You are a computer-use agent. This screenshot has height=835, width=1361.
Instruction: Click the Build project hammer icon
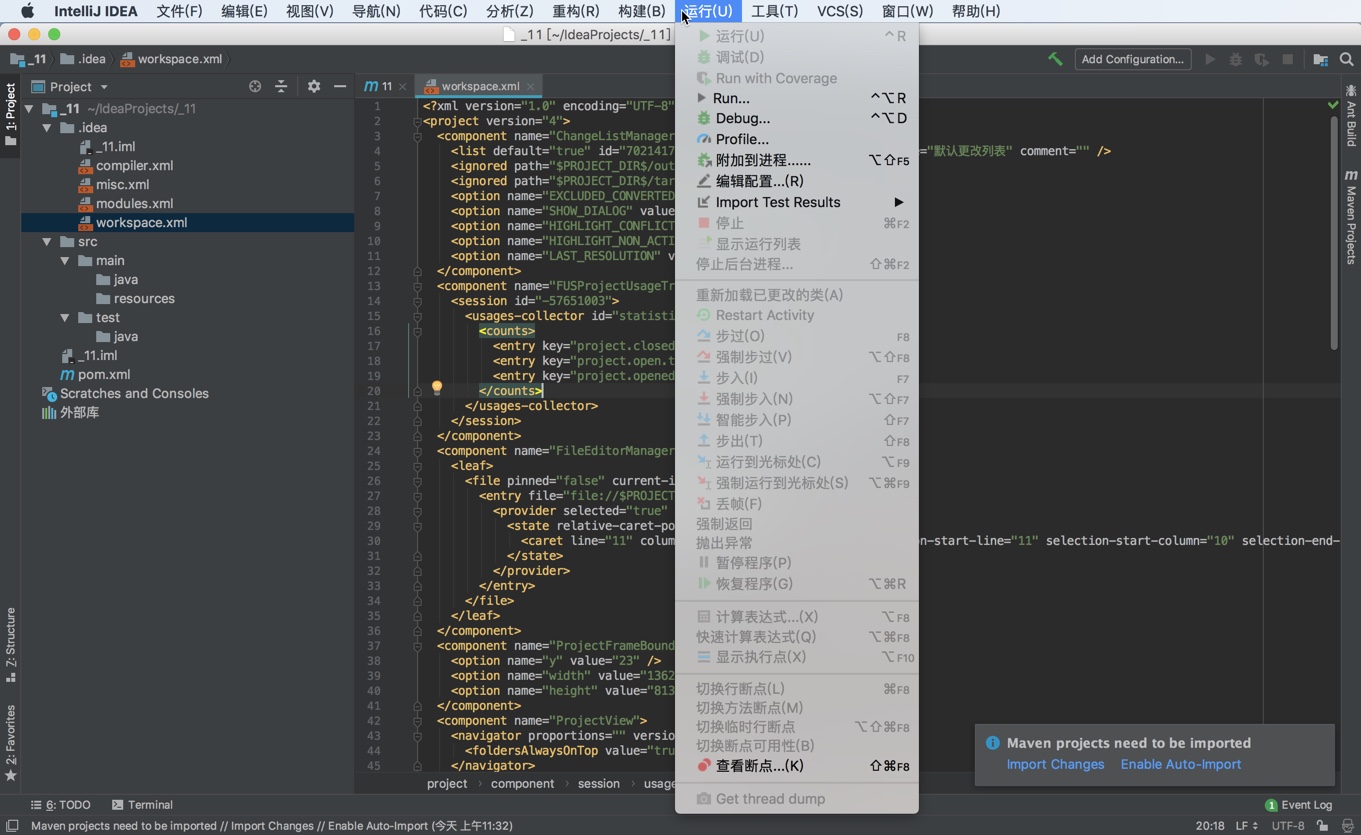[1055, 59]
